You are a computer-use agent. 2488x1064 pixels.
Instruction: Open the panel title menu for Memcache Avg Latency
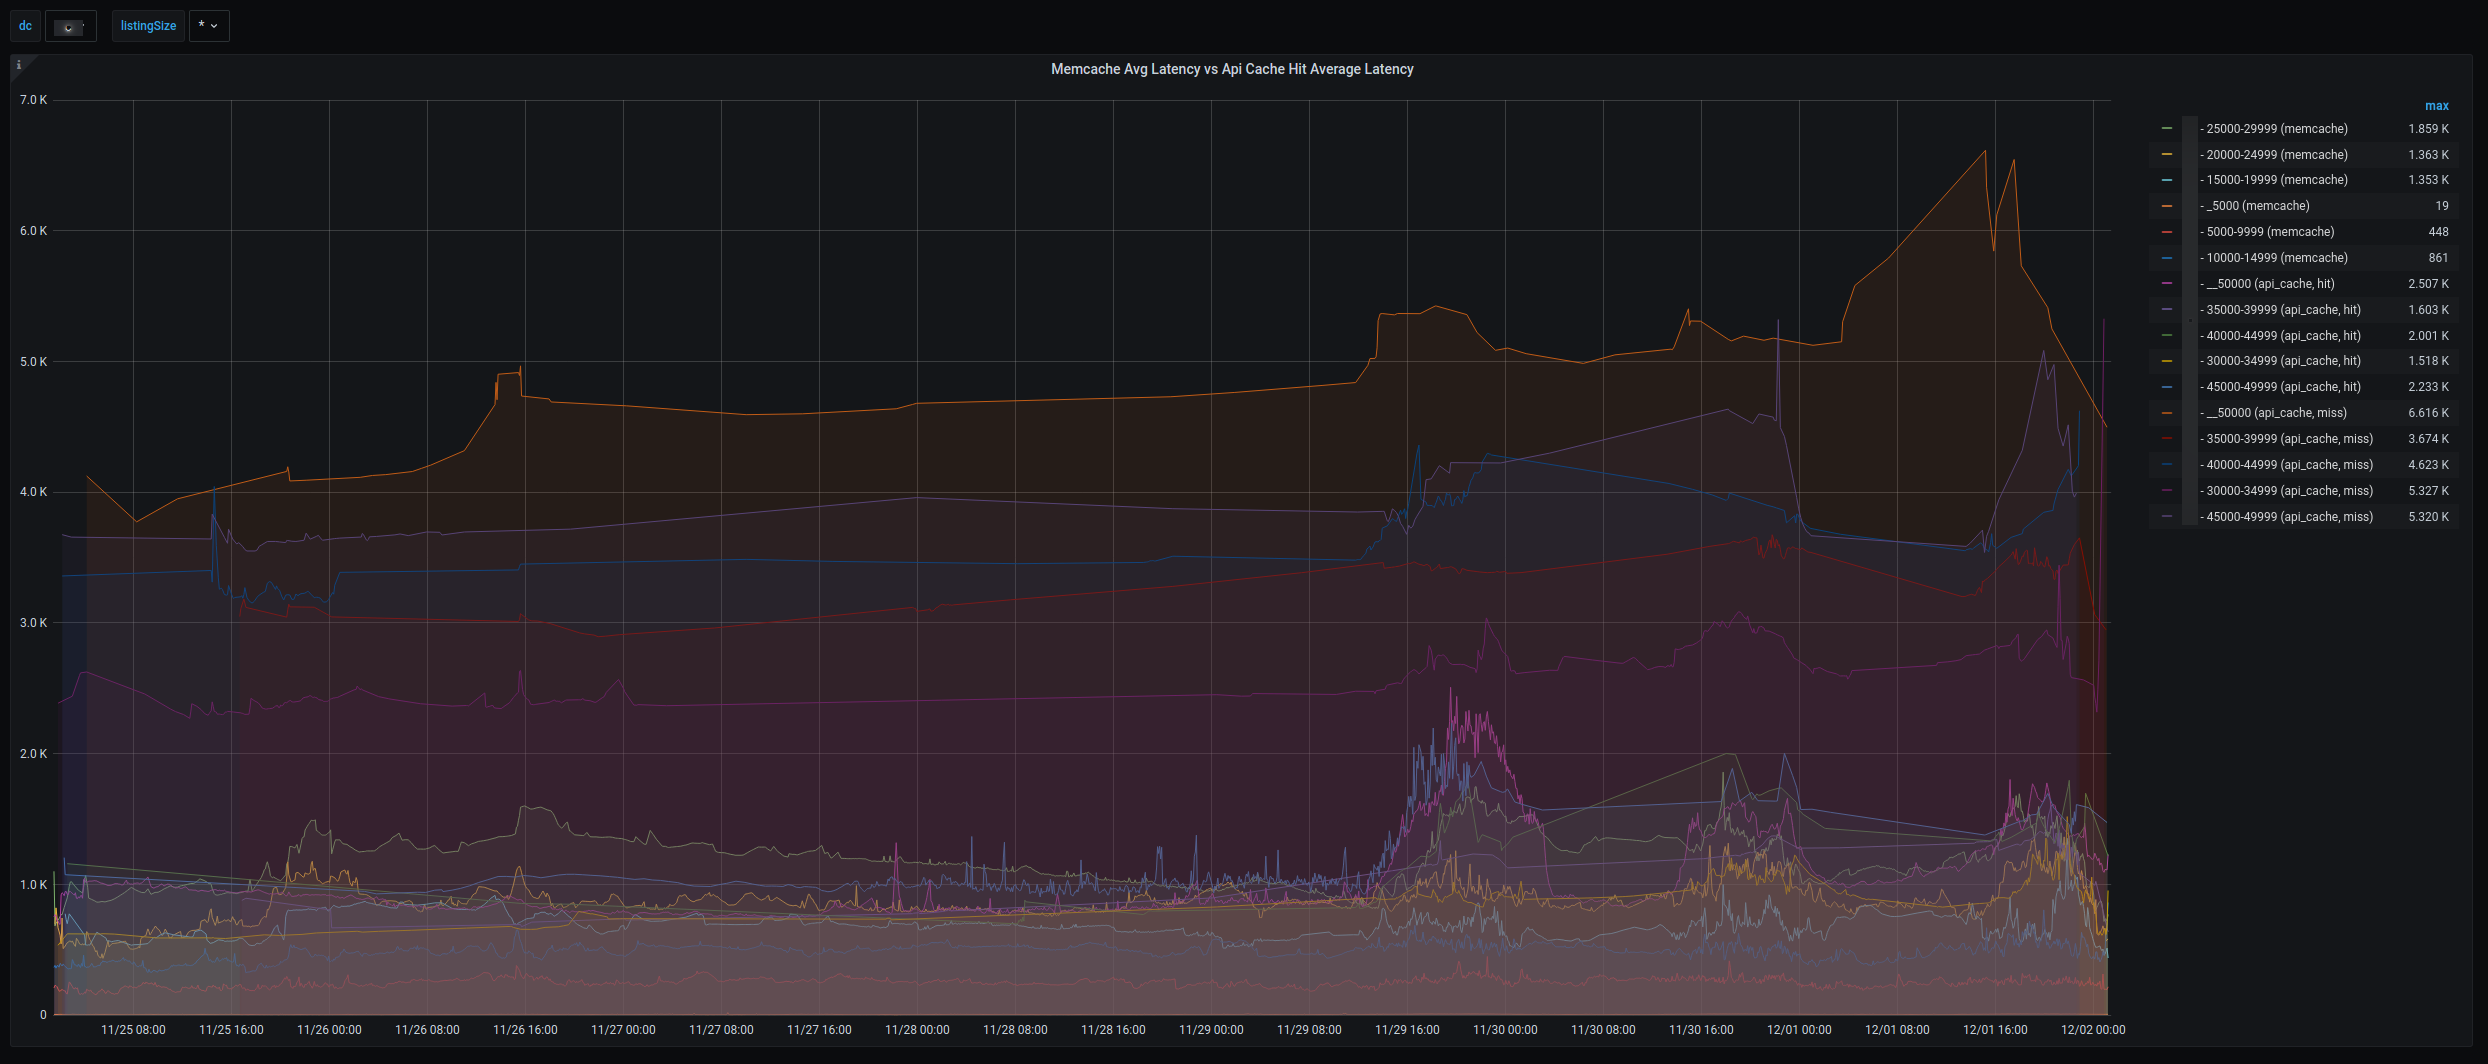pos(1231,69)
